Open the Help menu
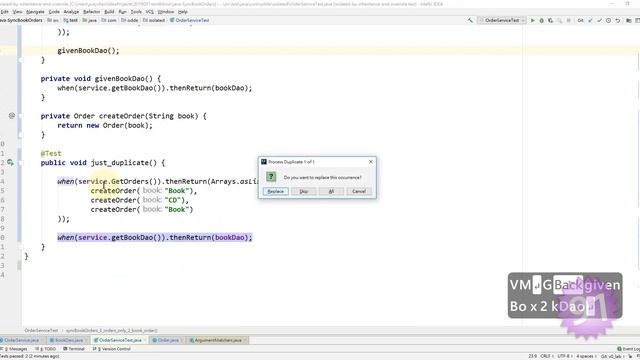Screen dimensions: 640x360 (x=183, y=12)
